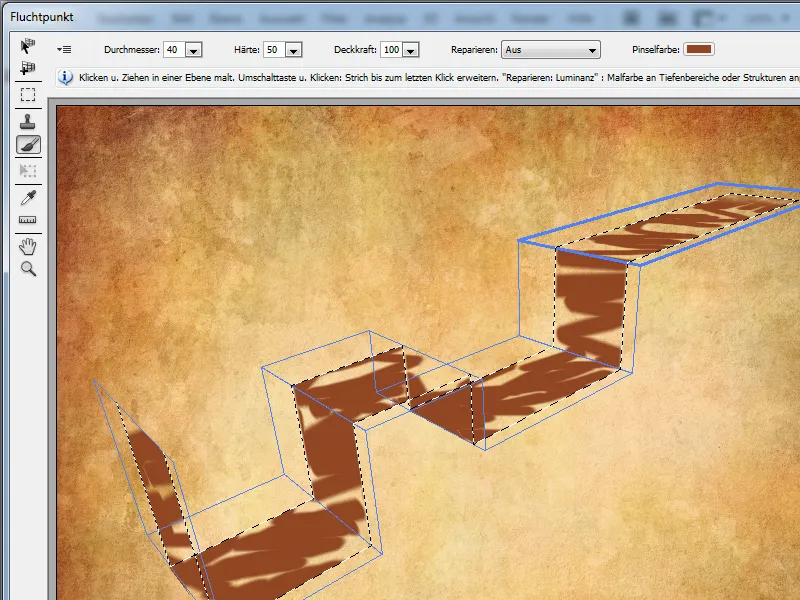Click the "Deckkraft:" label

pos(355,49)
